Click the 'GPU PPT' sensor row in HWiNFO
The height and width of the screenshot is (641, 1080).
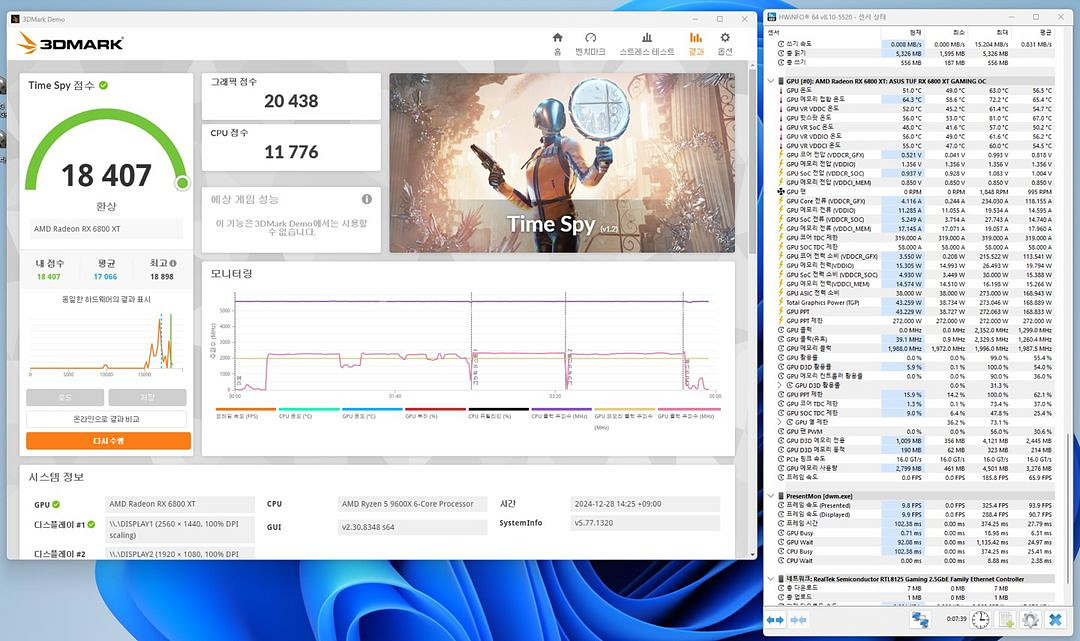(915, 312)
